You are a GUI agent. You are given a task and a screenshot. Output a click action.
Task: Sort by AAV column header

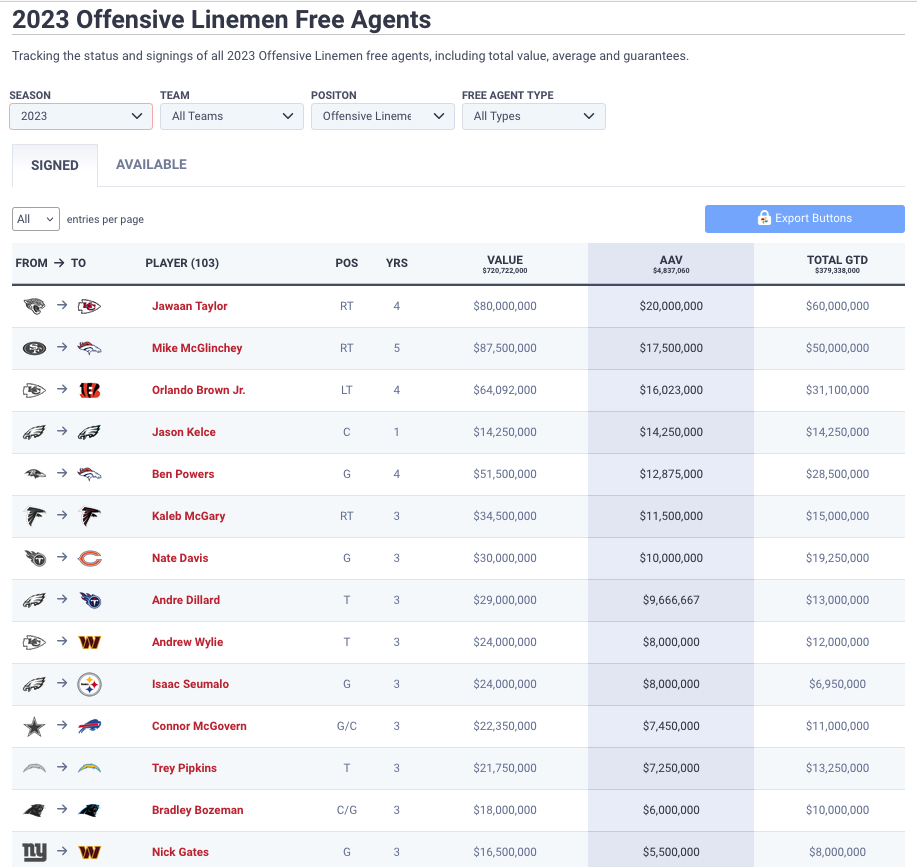[x=671, y=264]
